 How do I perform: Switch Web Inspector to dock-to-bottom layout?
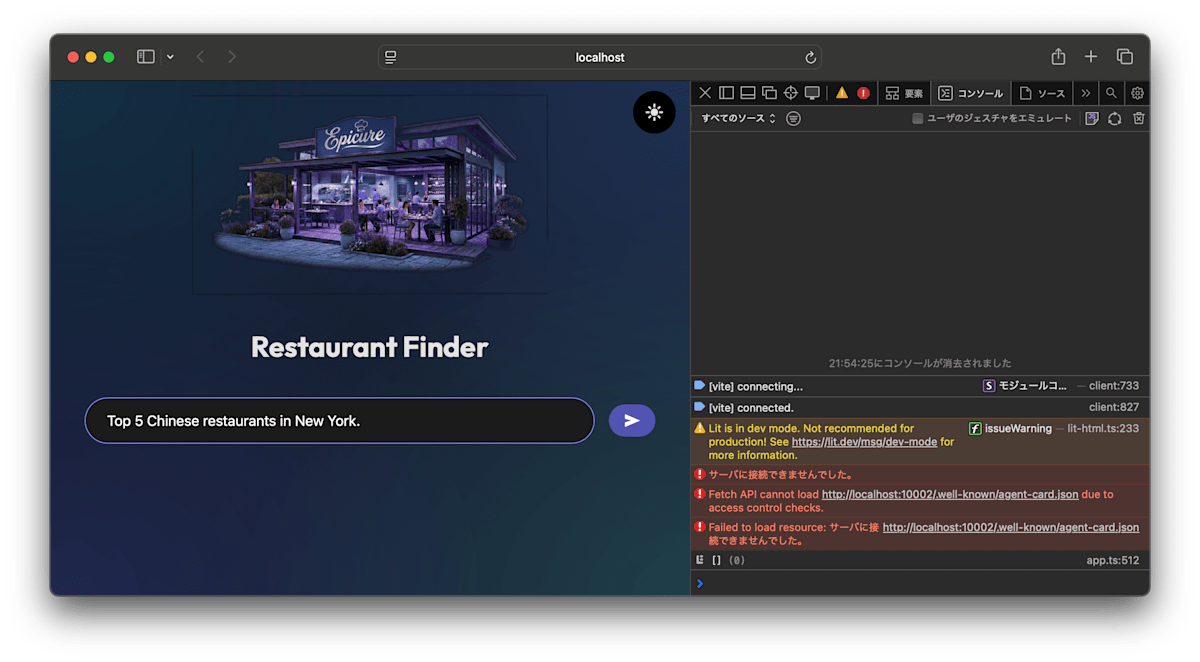[x=748, y=92]
